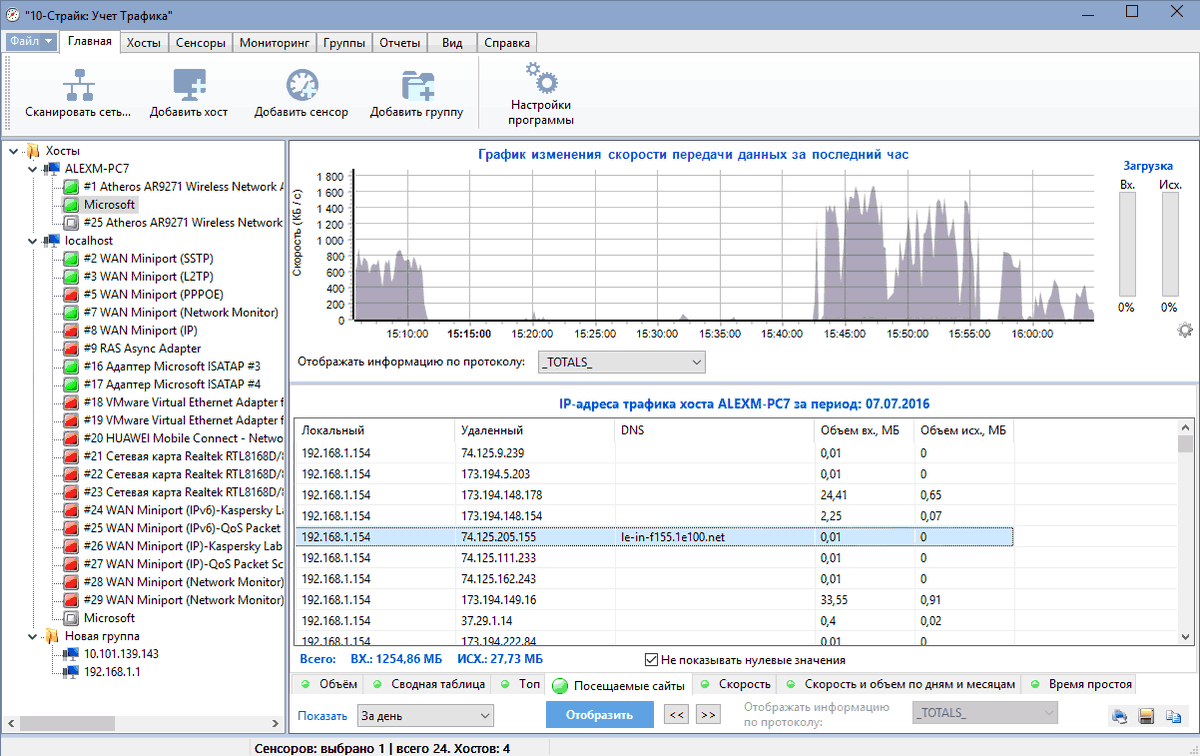Open the За день period dropdown
Image resolution: width=1200 pixels, height=756 pixels.
[x=427, y=715]
